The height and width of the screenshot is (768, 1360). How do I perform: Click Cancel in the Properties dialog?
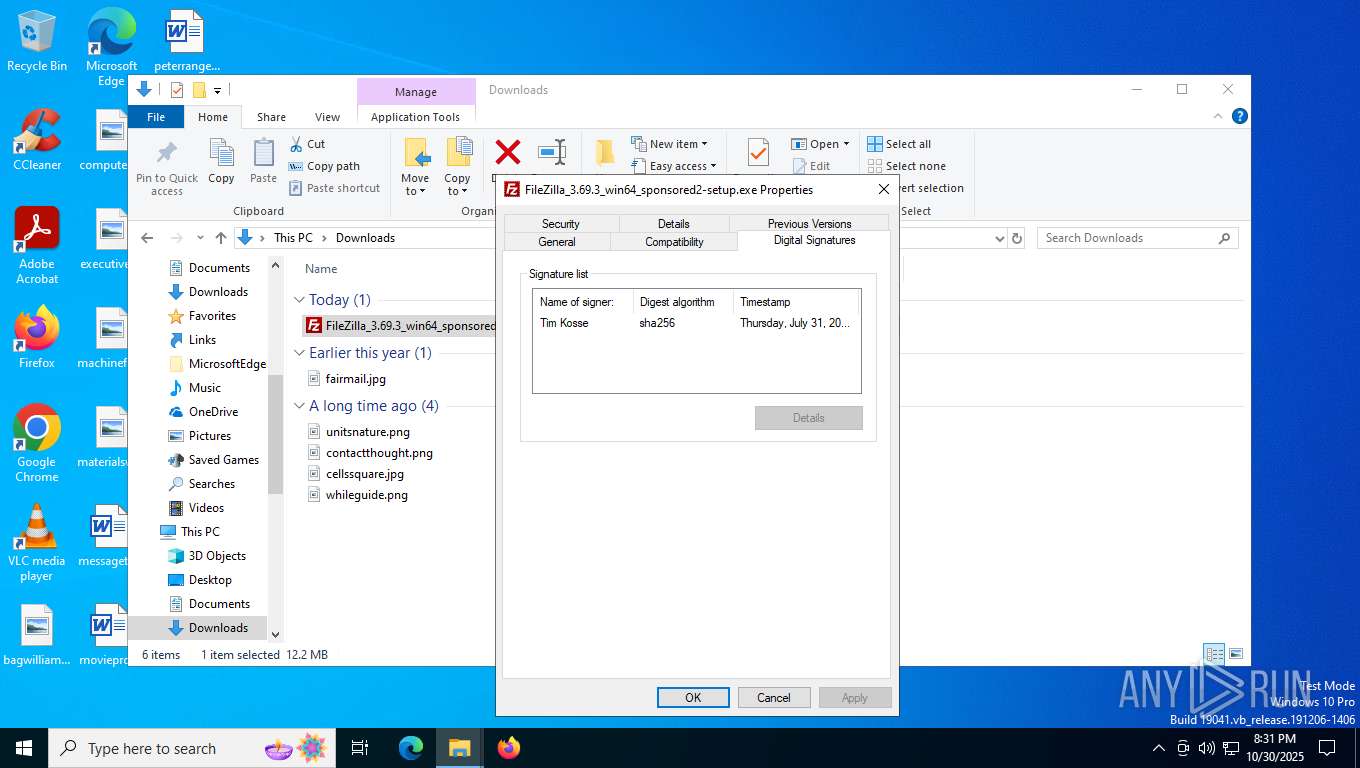pos(774,698)
